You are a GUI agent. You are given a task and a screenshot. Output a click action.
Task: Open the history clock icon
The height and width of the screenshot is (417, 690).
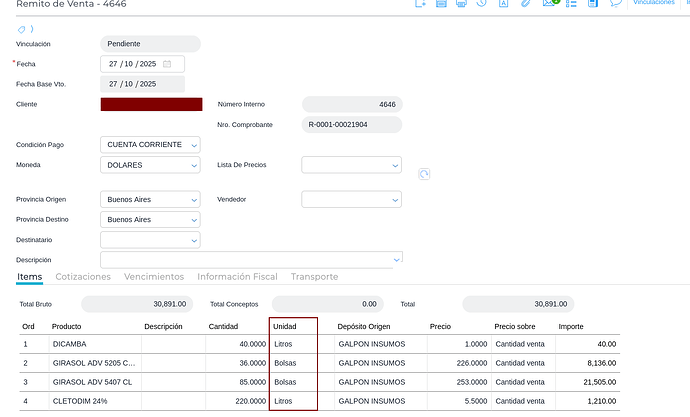coord(482,4)
